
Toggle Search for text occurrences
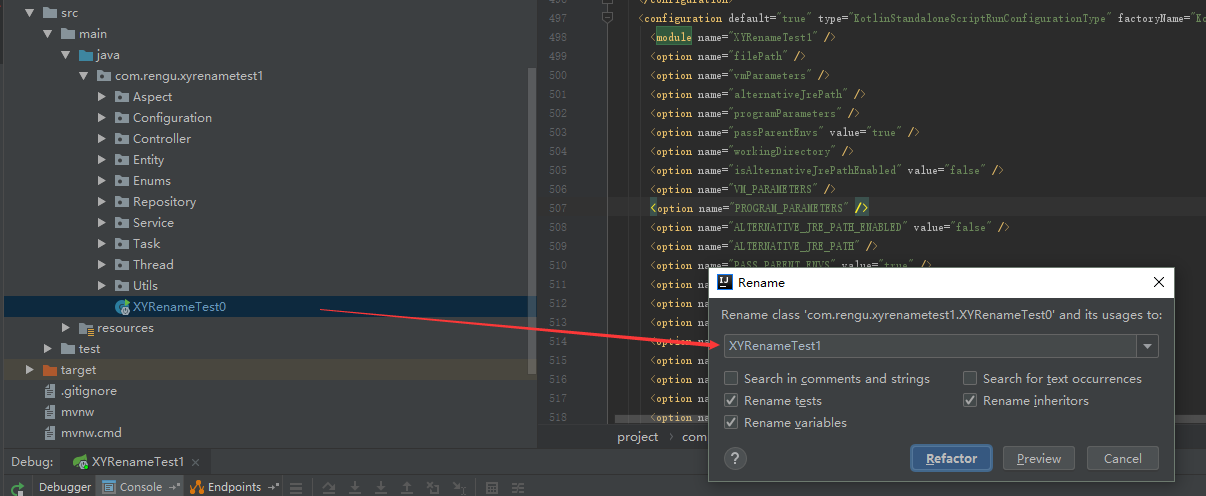970,379
